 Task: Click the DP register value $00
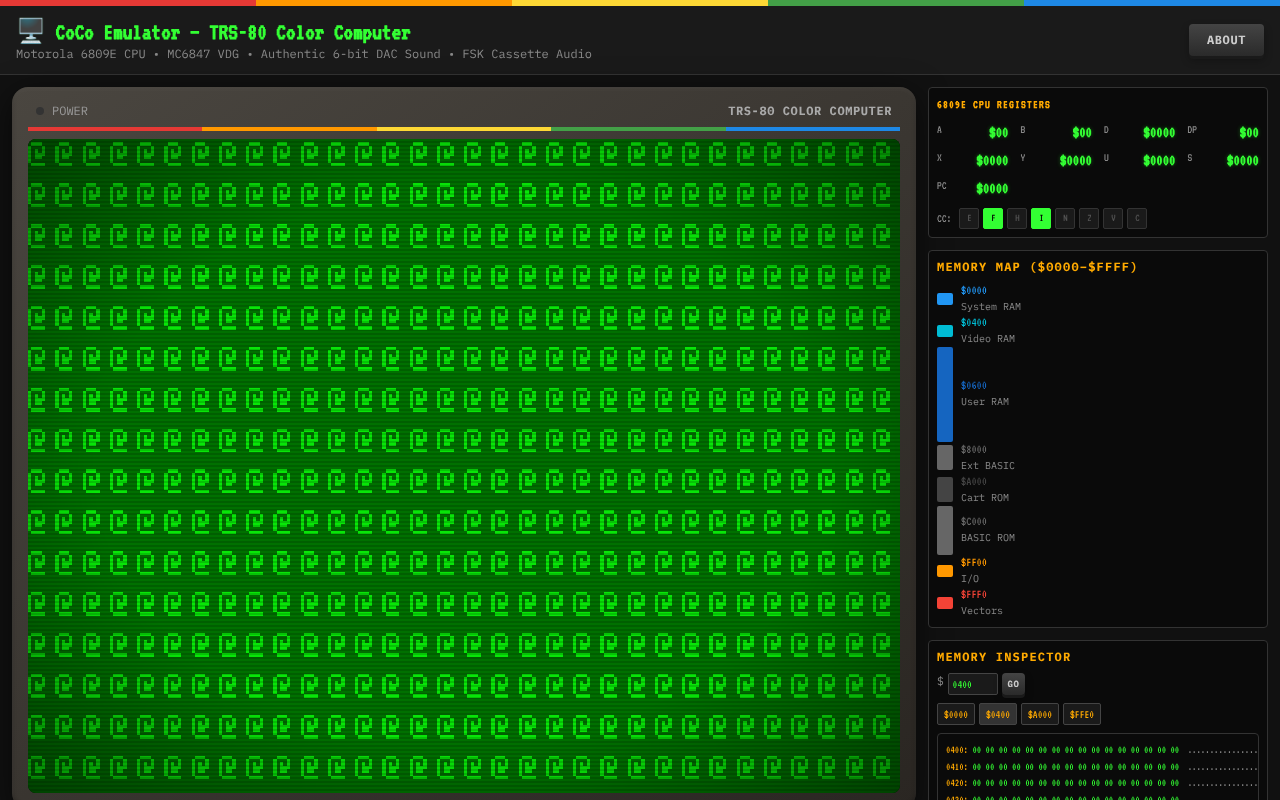click(x=1249, y=132)
